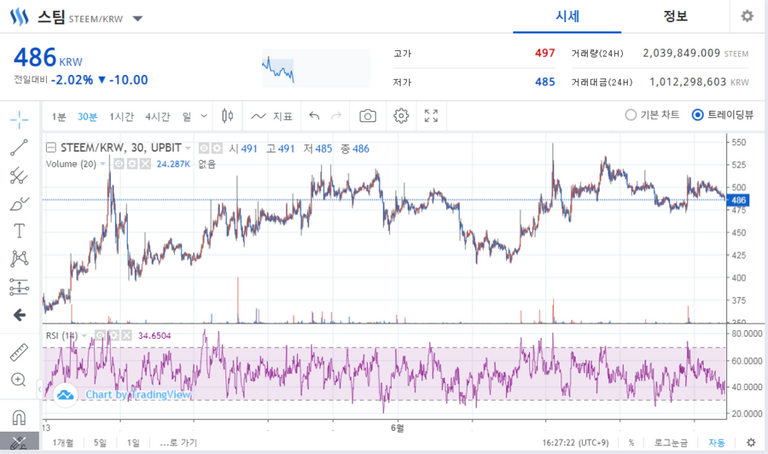Select the brush drawing tool

pyautogui.click(x=19, y=203)
